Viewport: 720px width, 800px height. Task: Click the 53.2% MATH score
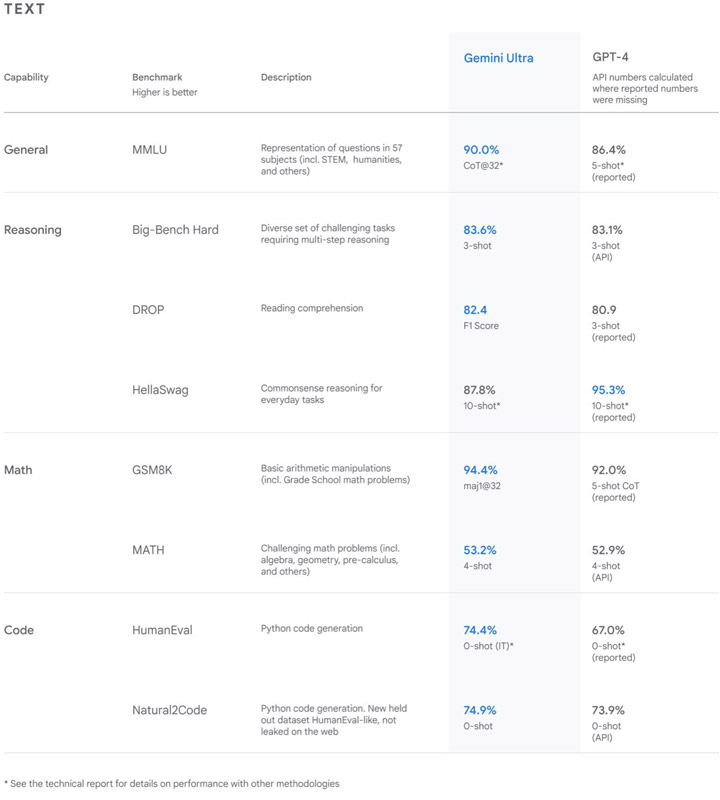(480, 551)
